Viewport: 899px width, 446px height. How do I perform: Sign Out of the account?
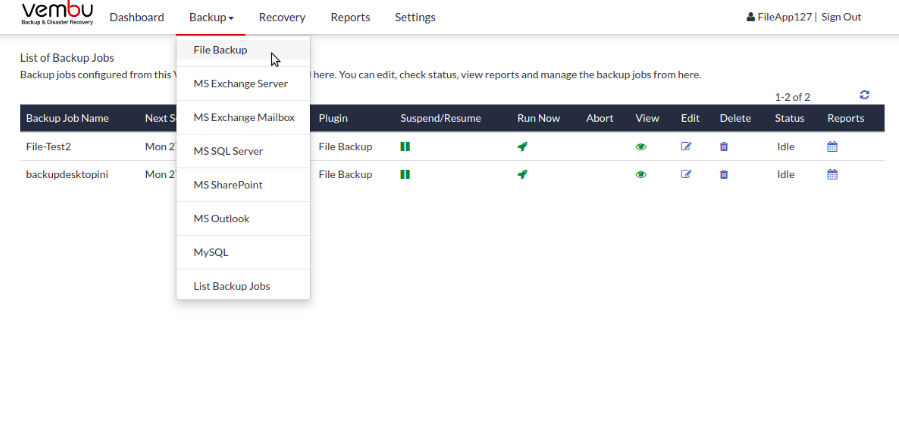click(x=841, y=17)
